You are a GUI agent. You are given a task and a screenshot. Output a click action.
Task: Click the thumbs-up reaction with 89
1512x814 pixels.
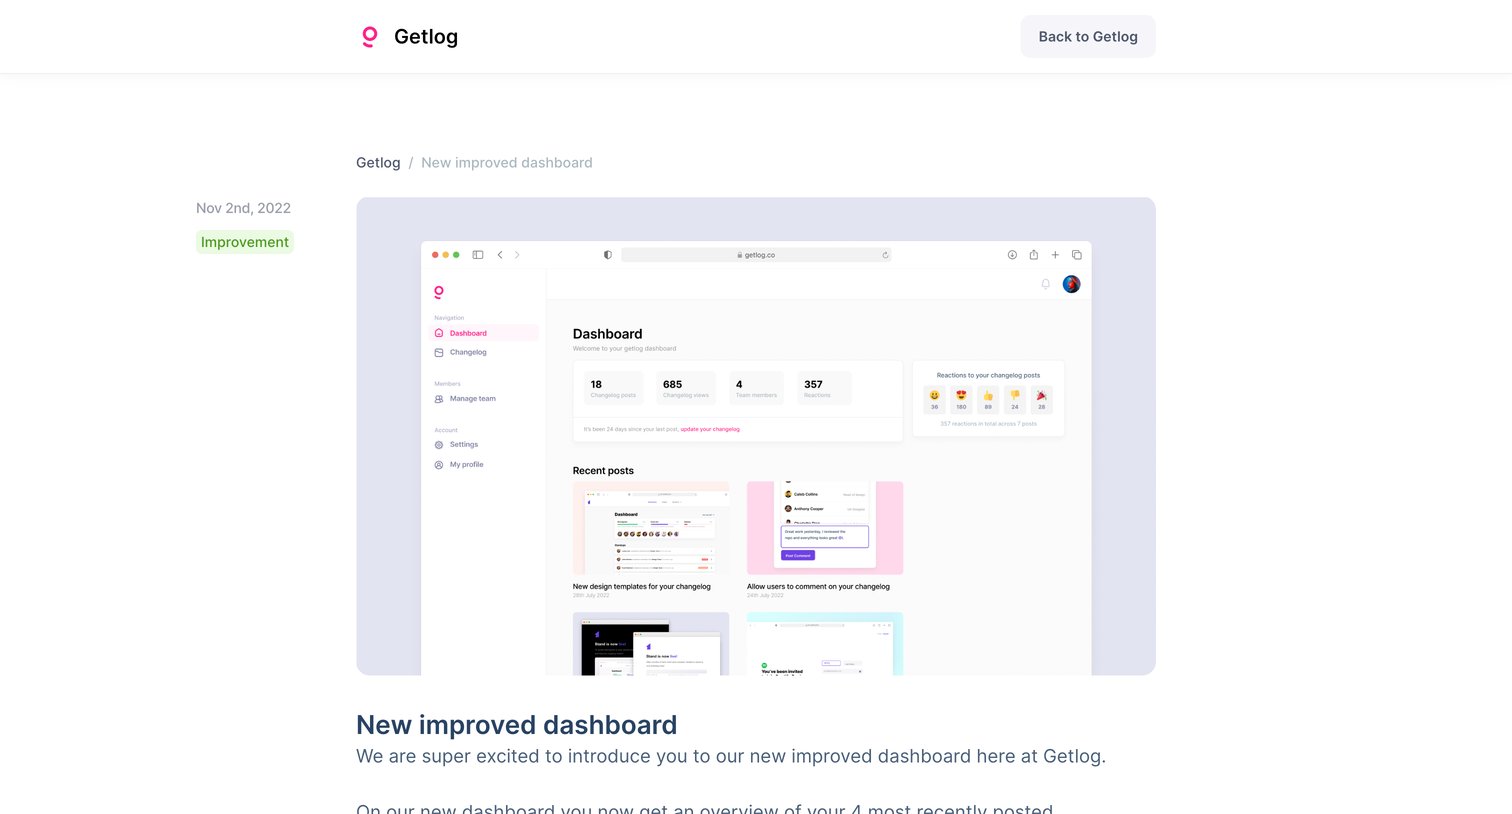(x=988, y=400)
